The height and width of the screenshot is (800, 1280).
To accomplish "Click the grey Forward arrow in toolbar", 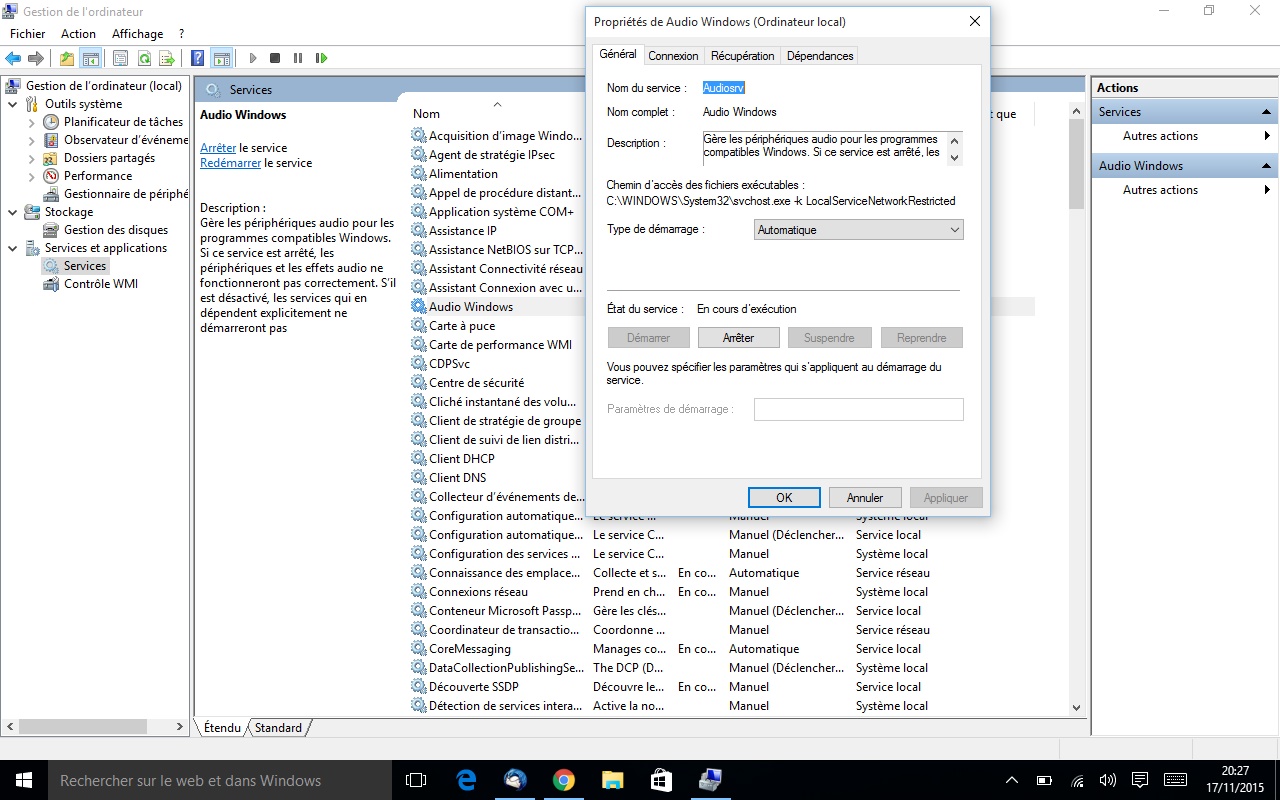I will pyautogui.click(x=36, y=58).
